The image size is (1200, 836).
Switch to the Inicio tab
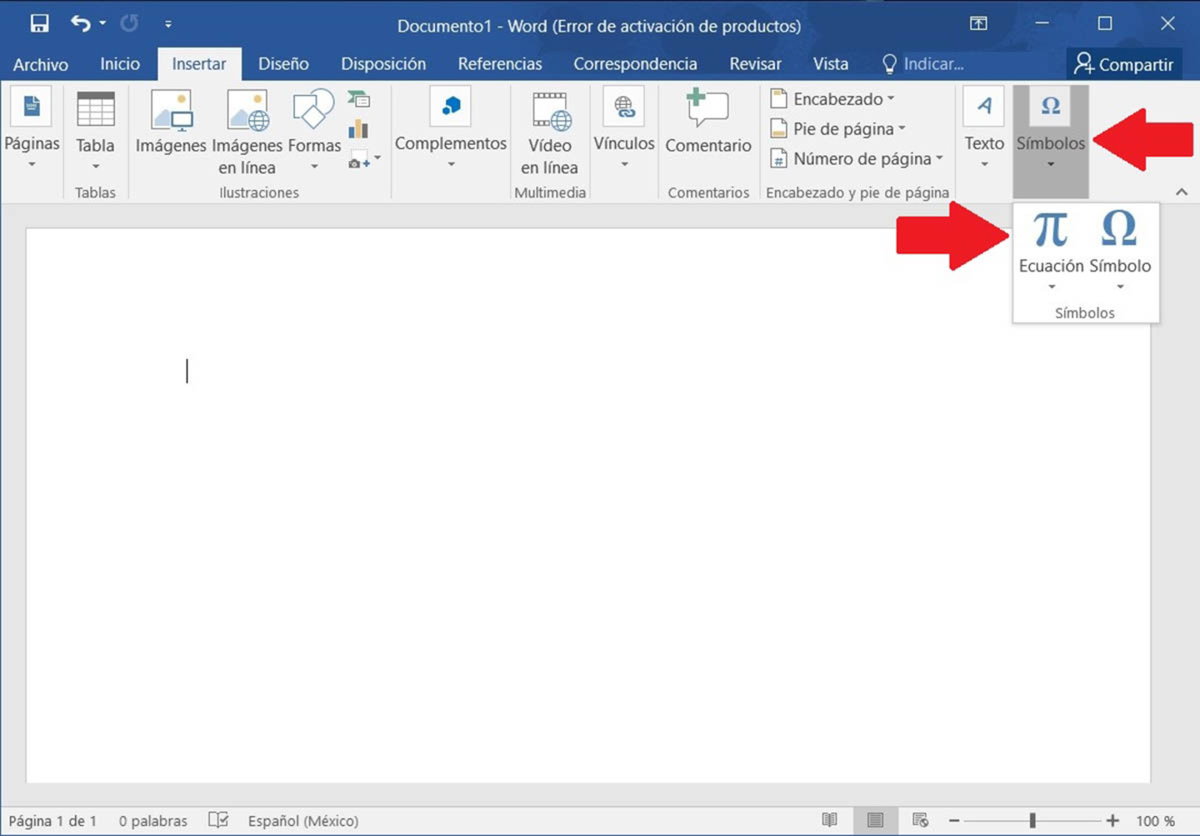click(120, 64)
